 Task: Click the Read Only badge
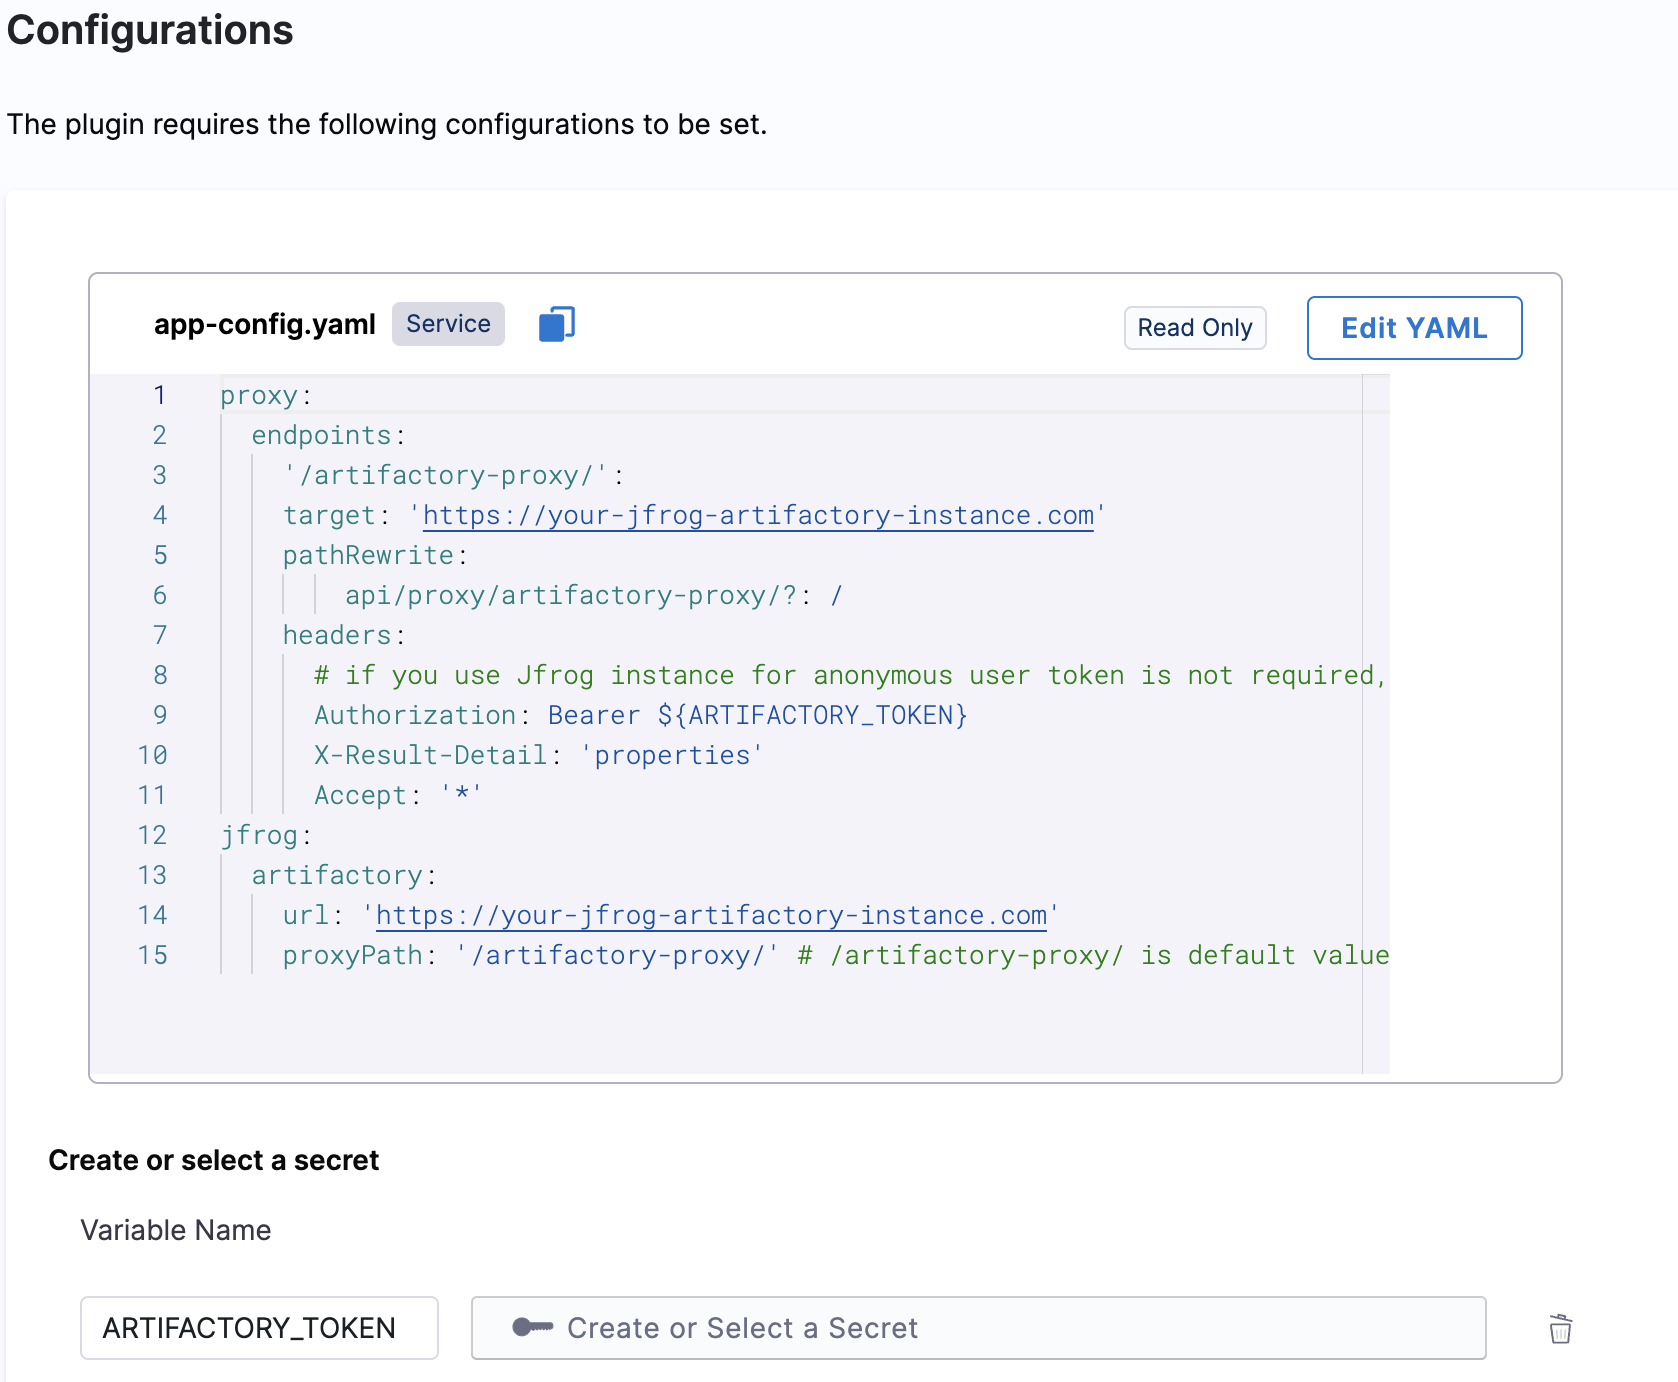pyautogui.click(x=1194, y=328)
